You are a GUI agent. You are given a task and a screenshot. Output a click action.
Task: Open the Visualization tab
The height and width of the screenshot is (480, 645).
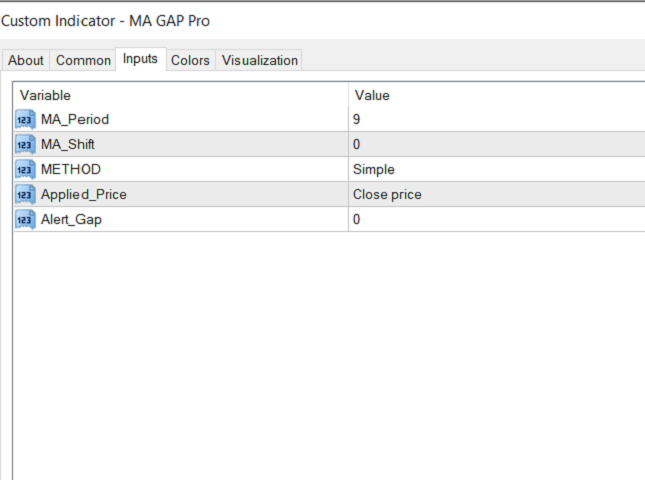click(260, 60)
